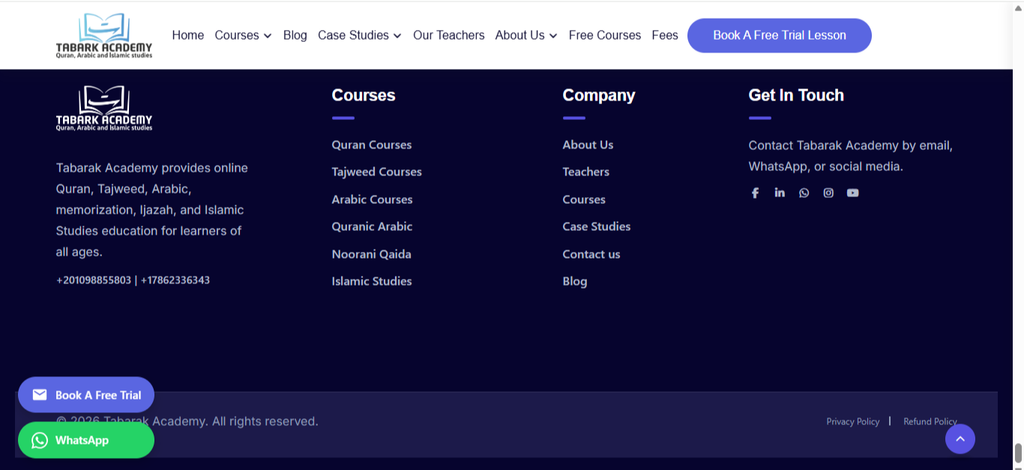Open Contact us footer link

coord(591,254)
